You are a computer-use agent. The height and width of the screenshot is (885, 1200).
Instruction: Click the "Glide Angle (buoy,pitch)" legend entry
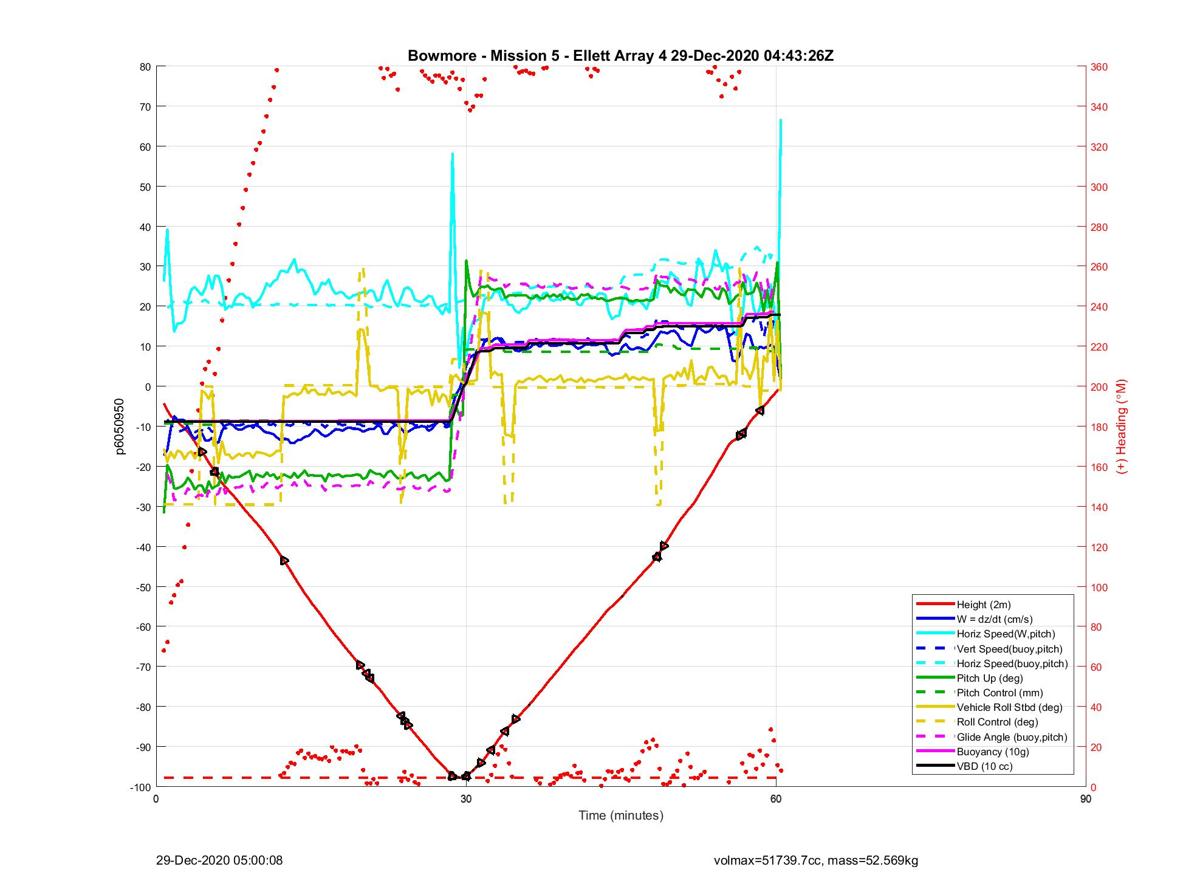point(1012,737)
